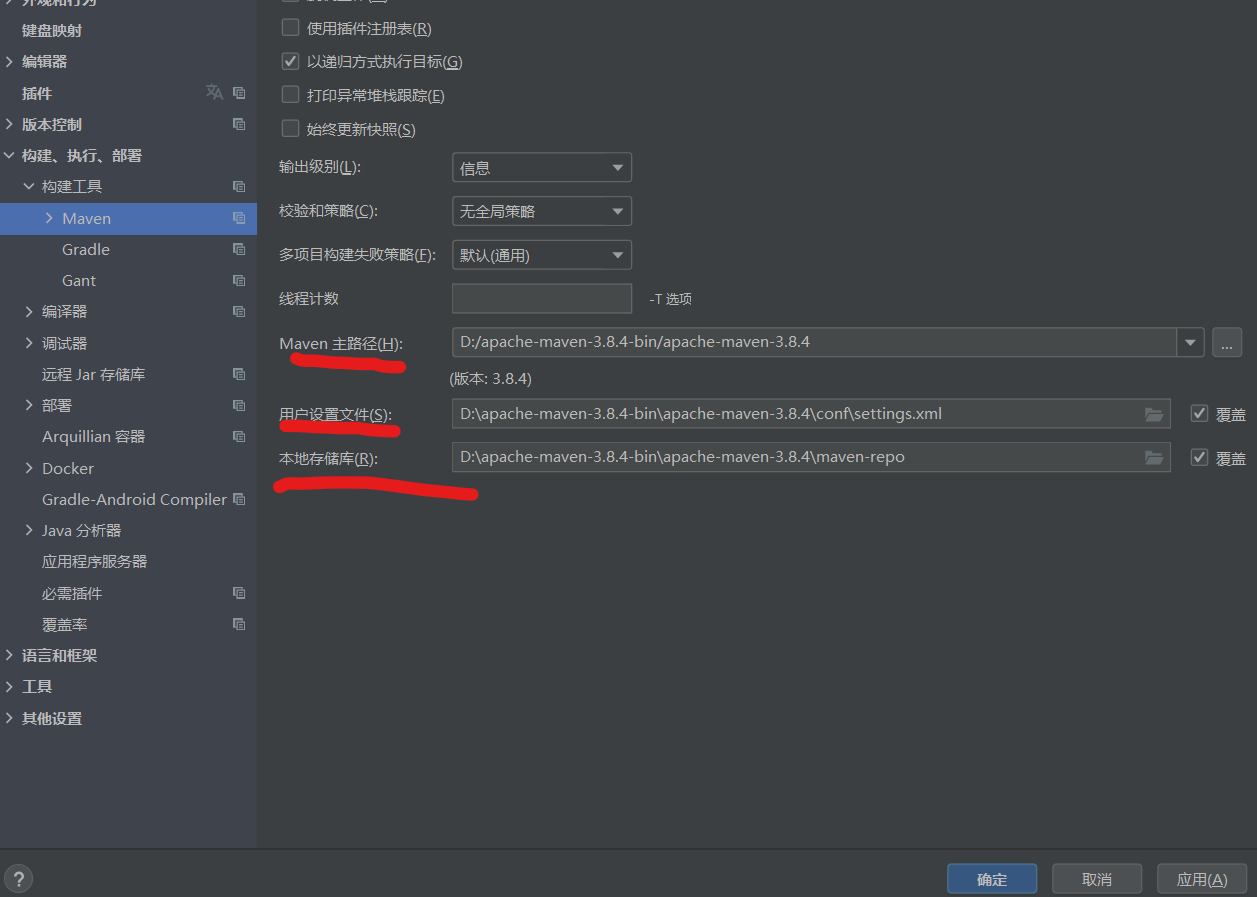Click project-level icon beside 插件 row
The width and height of the screenshot is (1257, 897).
pyautogui.click(x=239, y=93)
